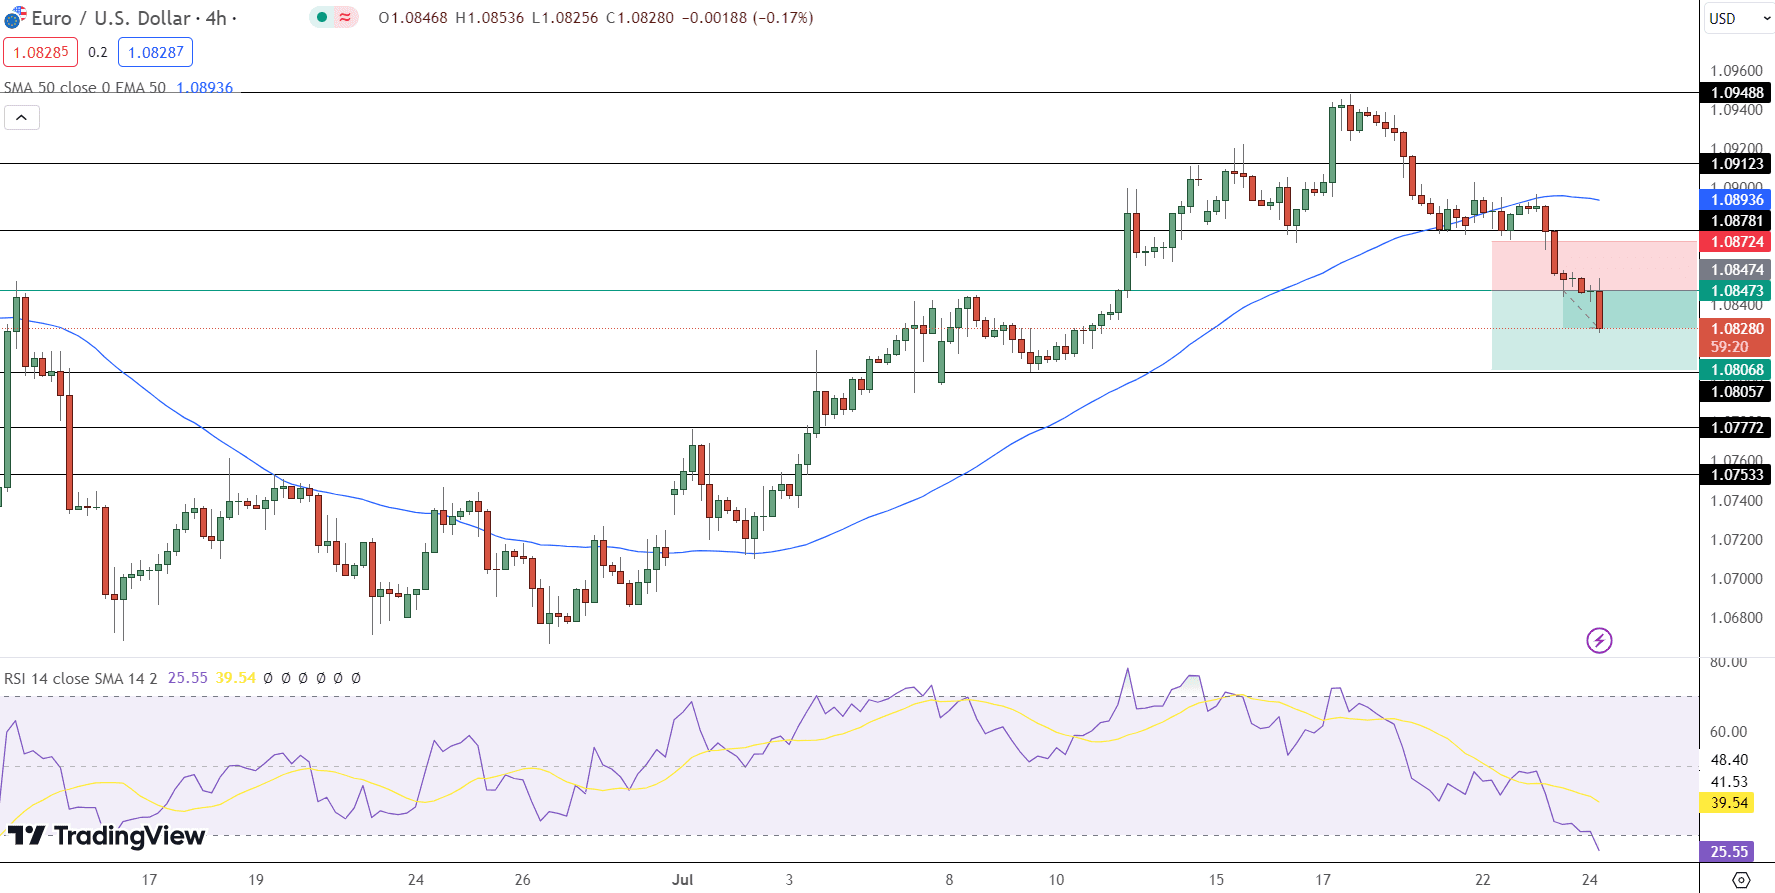The image size is (1775, 893).
Task: Click the red stop-loss zone of the position
Action: [1594, 266]
